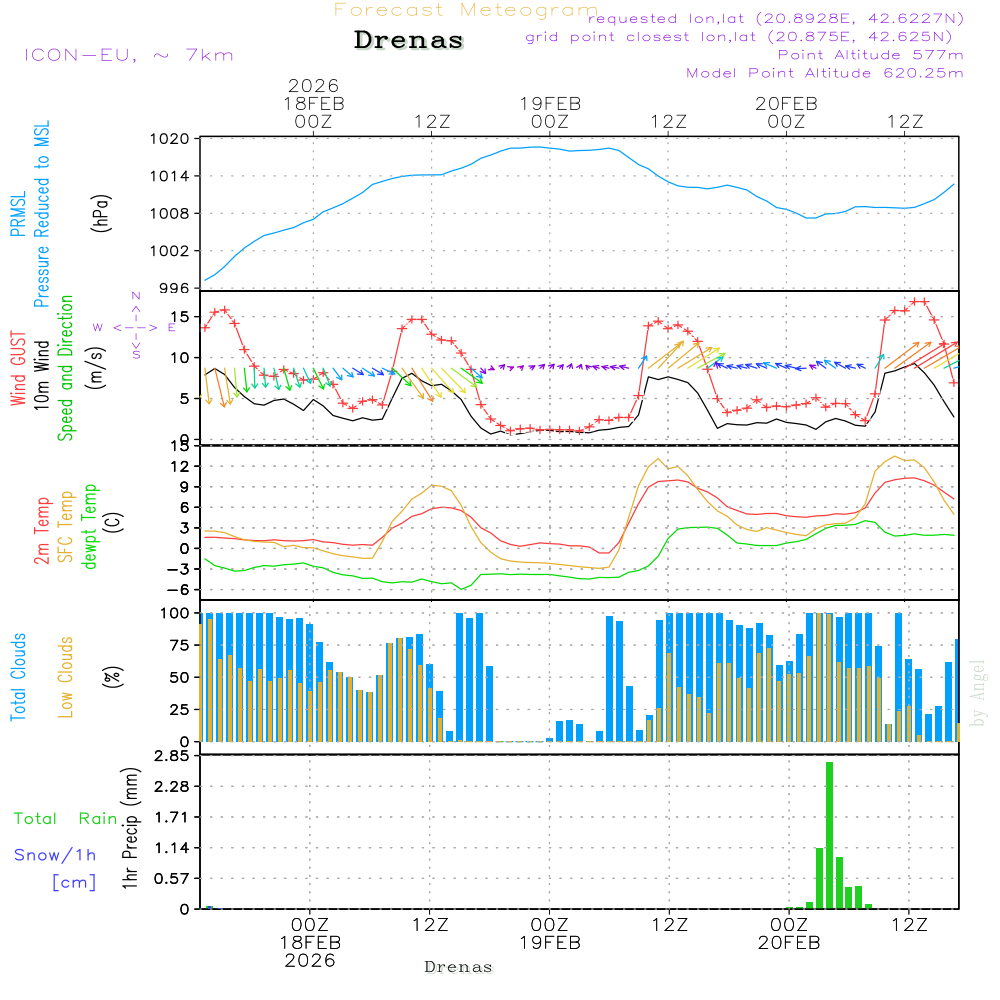This screenshot has height=1000, width=1000.
Task: Select the 19FEB 00Z marker on top axis
Action: click(549, 112)
